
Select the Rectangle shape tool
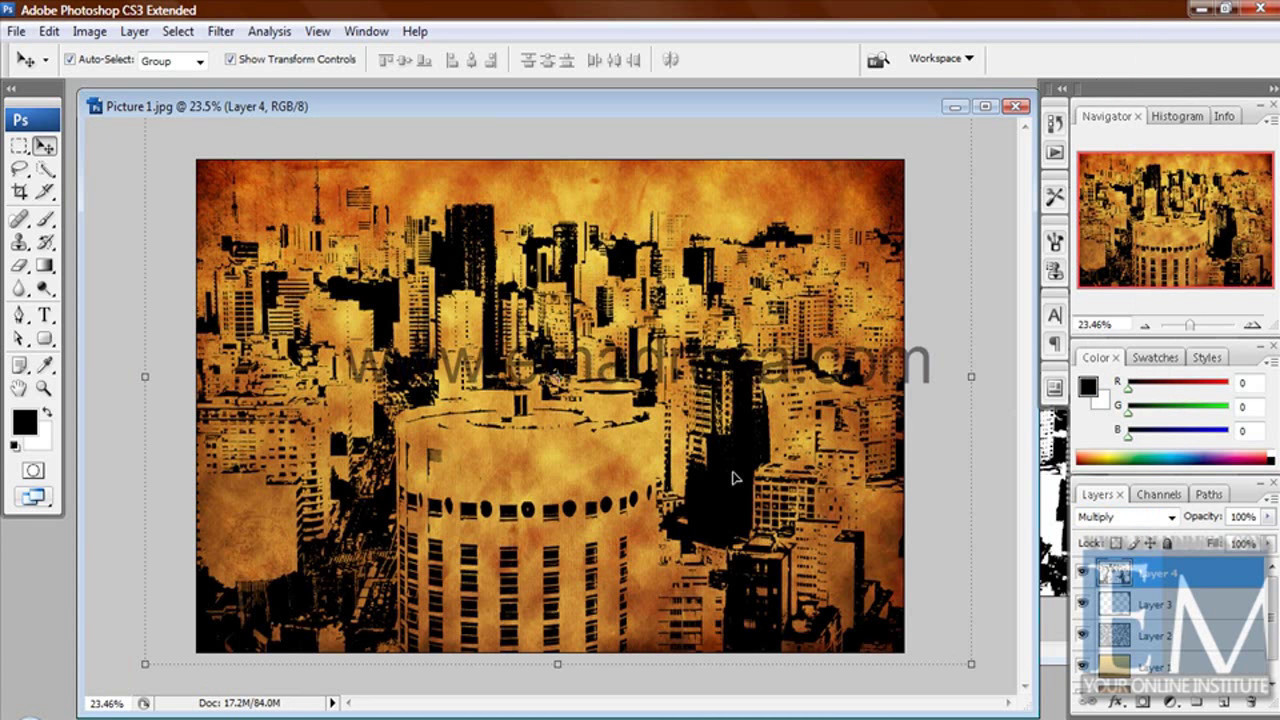(44, 339)
